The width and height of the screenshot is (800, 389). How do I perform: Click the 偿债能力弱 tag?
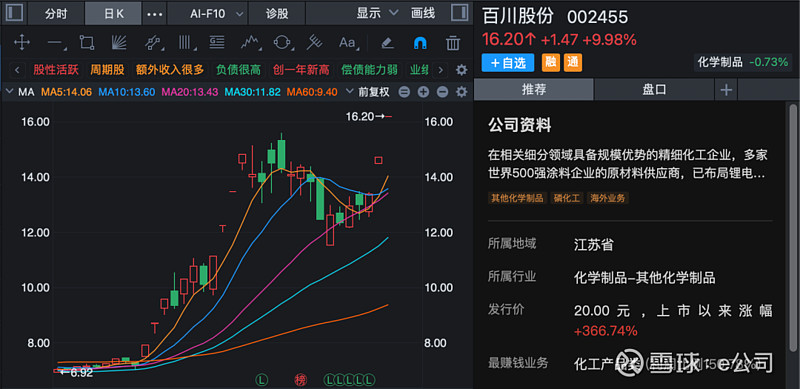[369, 70]
